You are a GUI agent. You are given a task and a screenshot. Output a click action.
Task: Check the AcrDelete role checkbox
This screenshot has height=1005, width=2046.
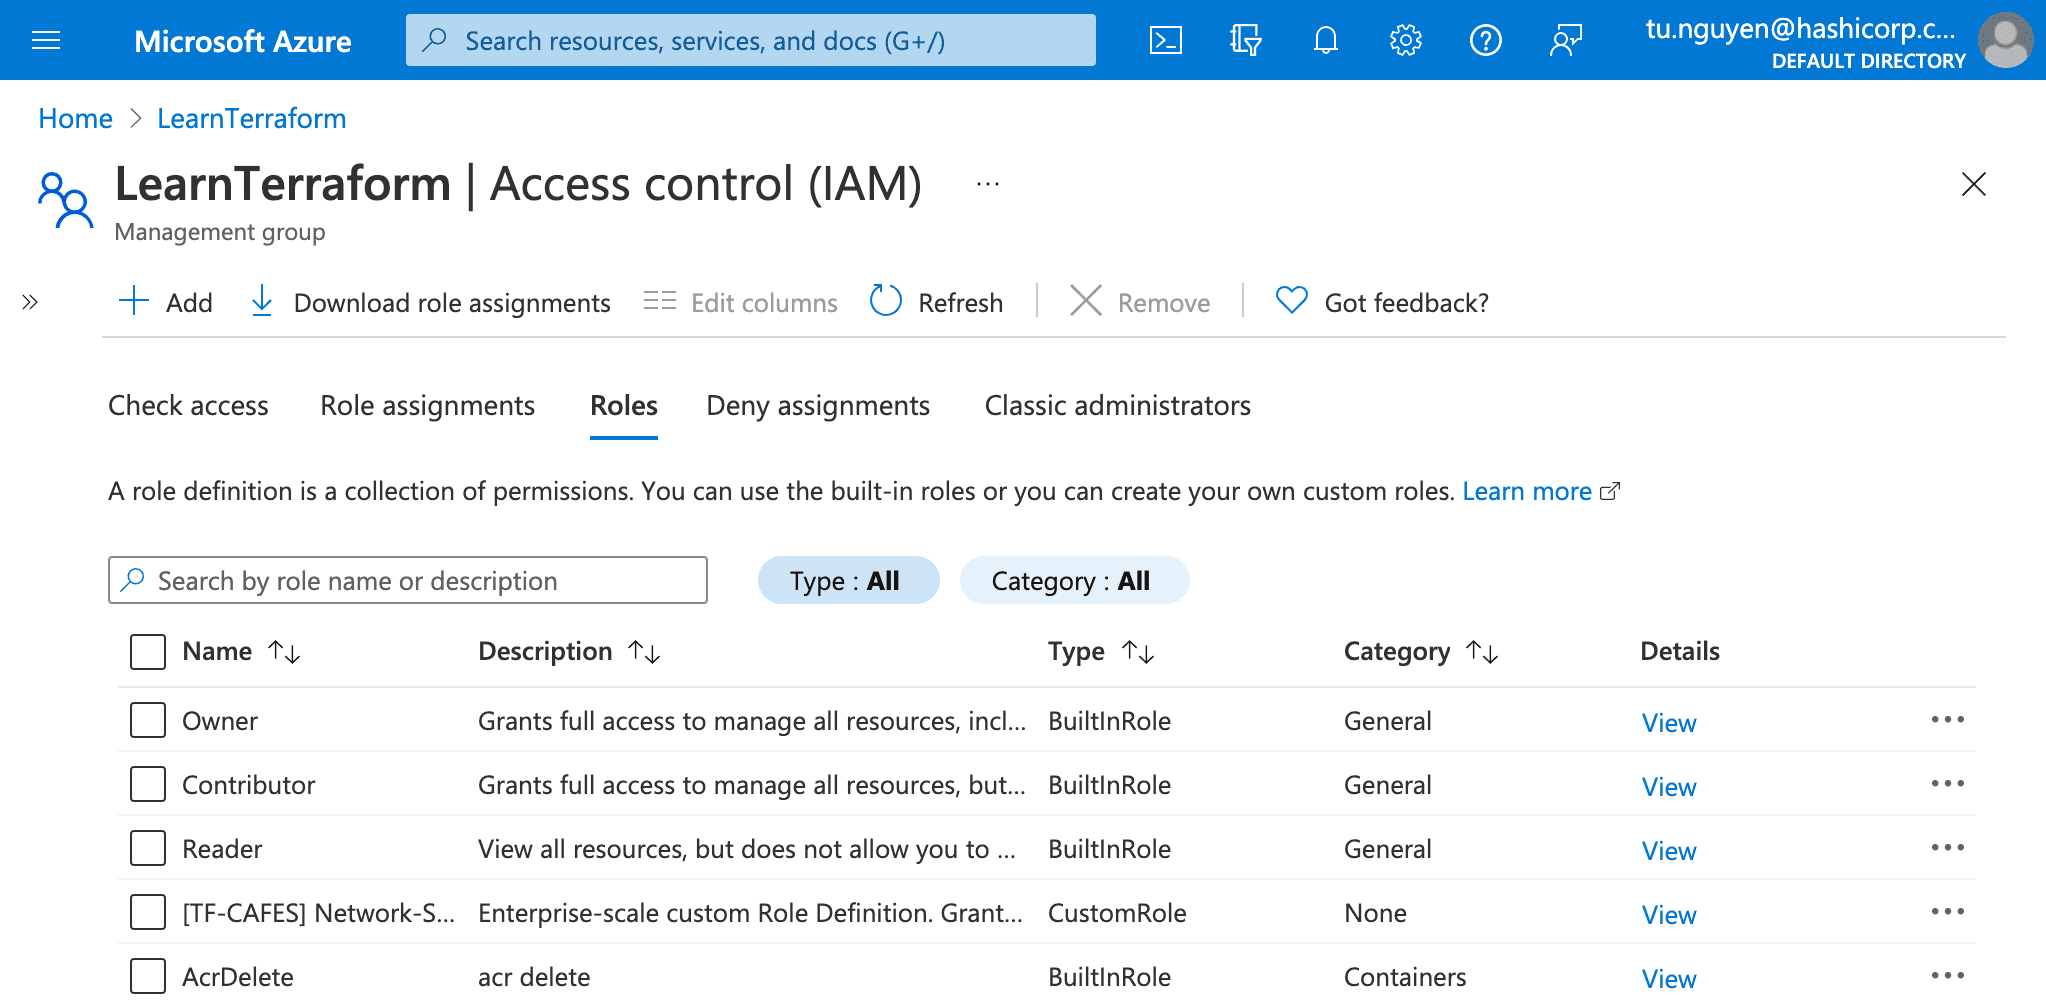148,975
